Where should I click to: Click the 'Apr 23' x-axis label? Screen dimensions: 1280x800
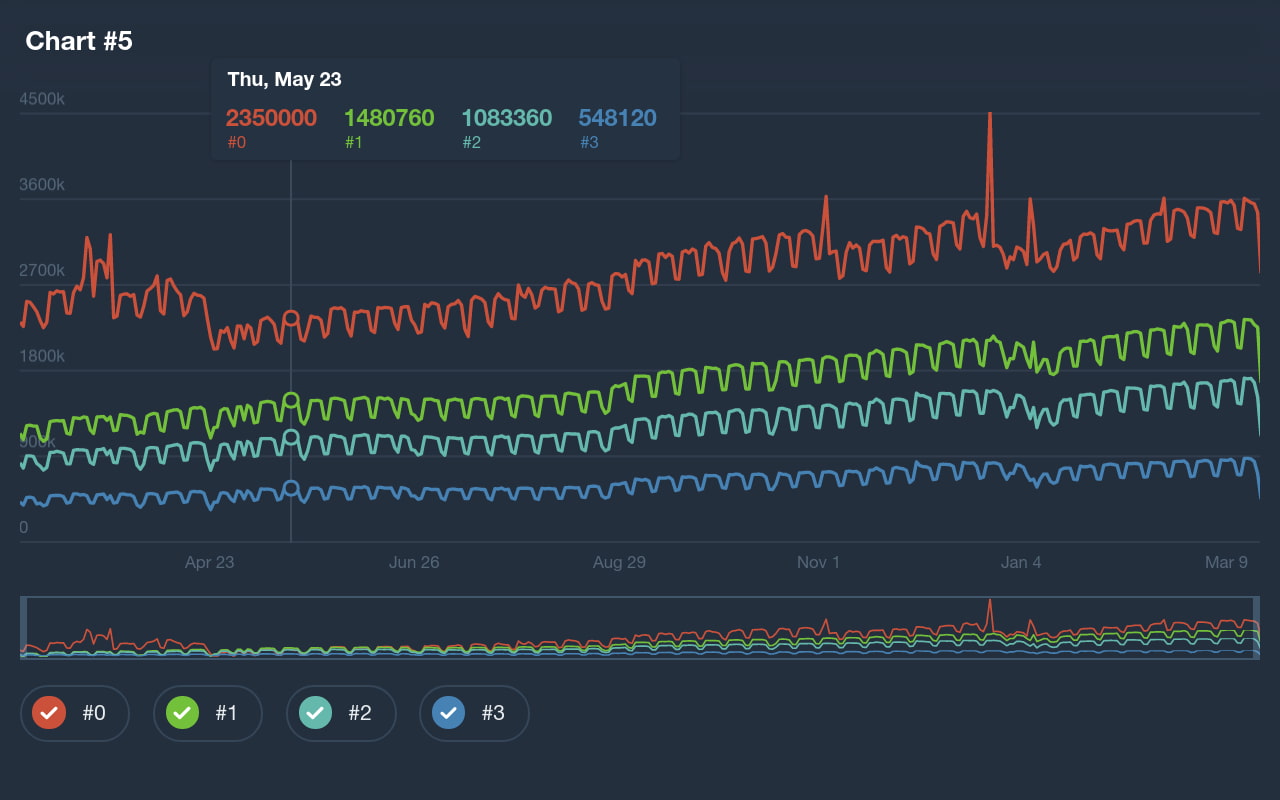coord(209,563)
